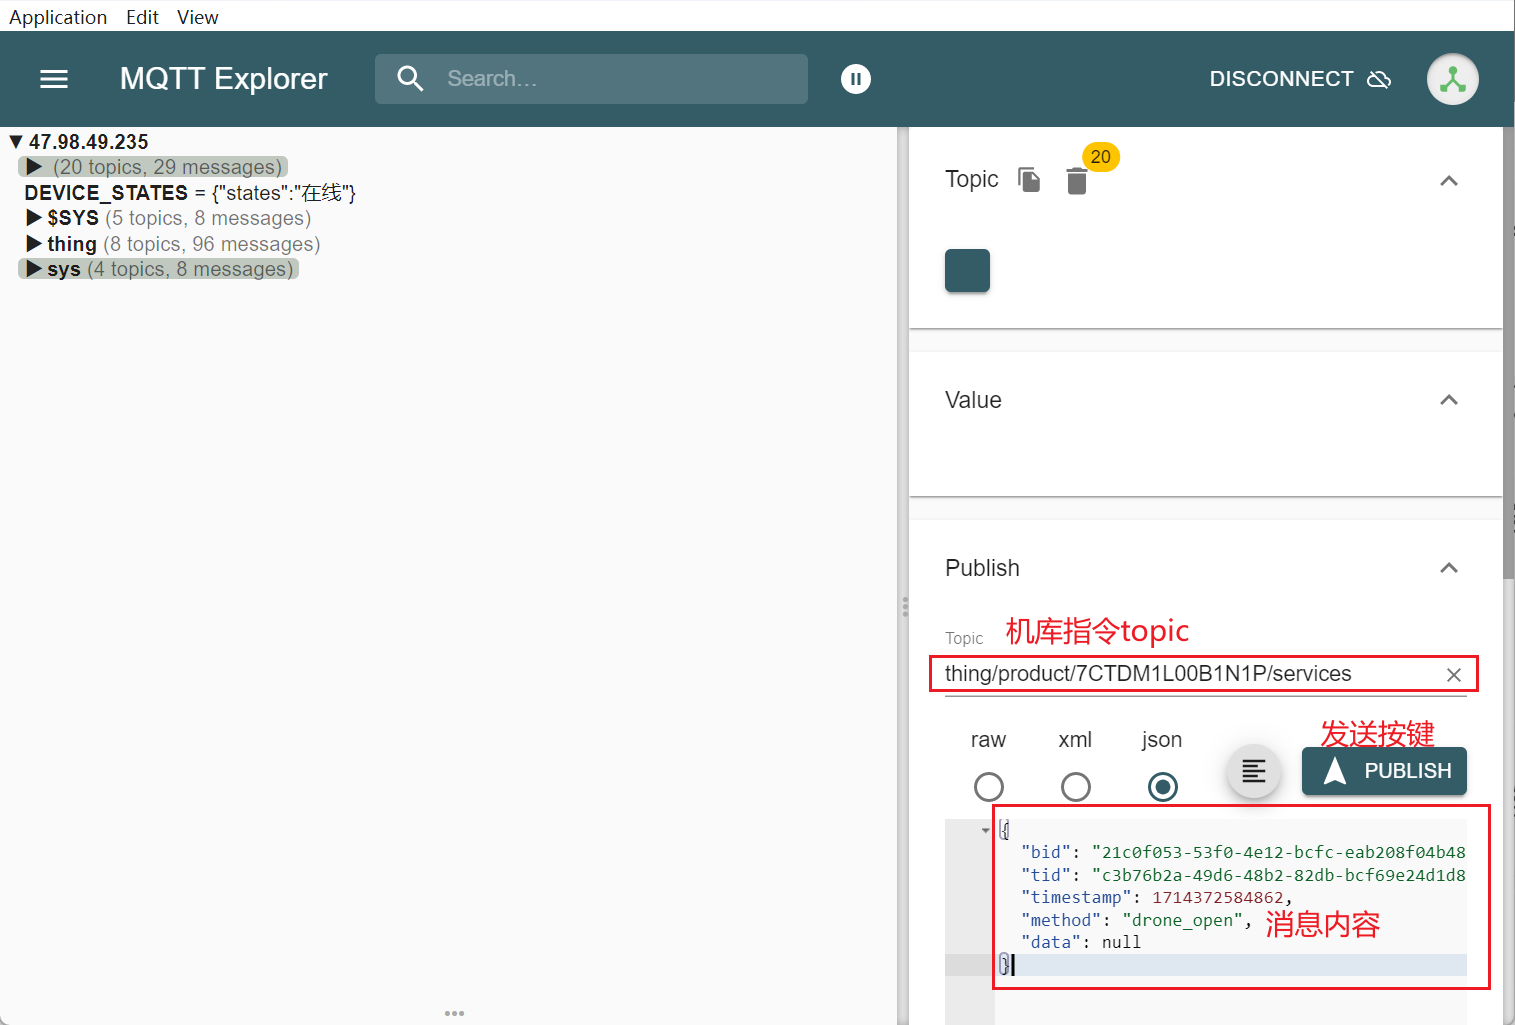Image resolution: width=1515 pixels, height=1025 pixels.
Task: Open the View menu
Action: [197, 17]
